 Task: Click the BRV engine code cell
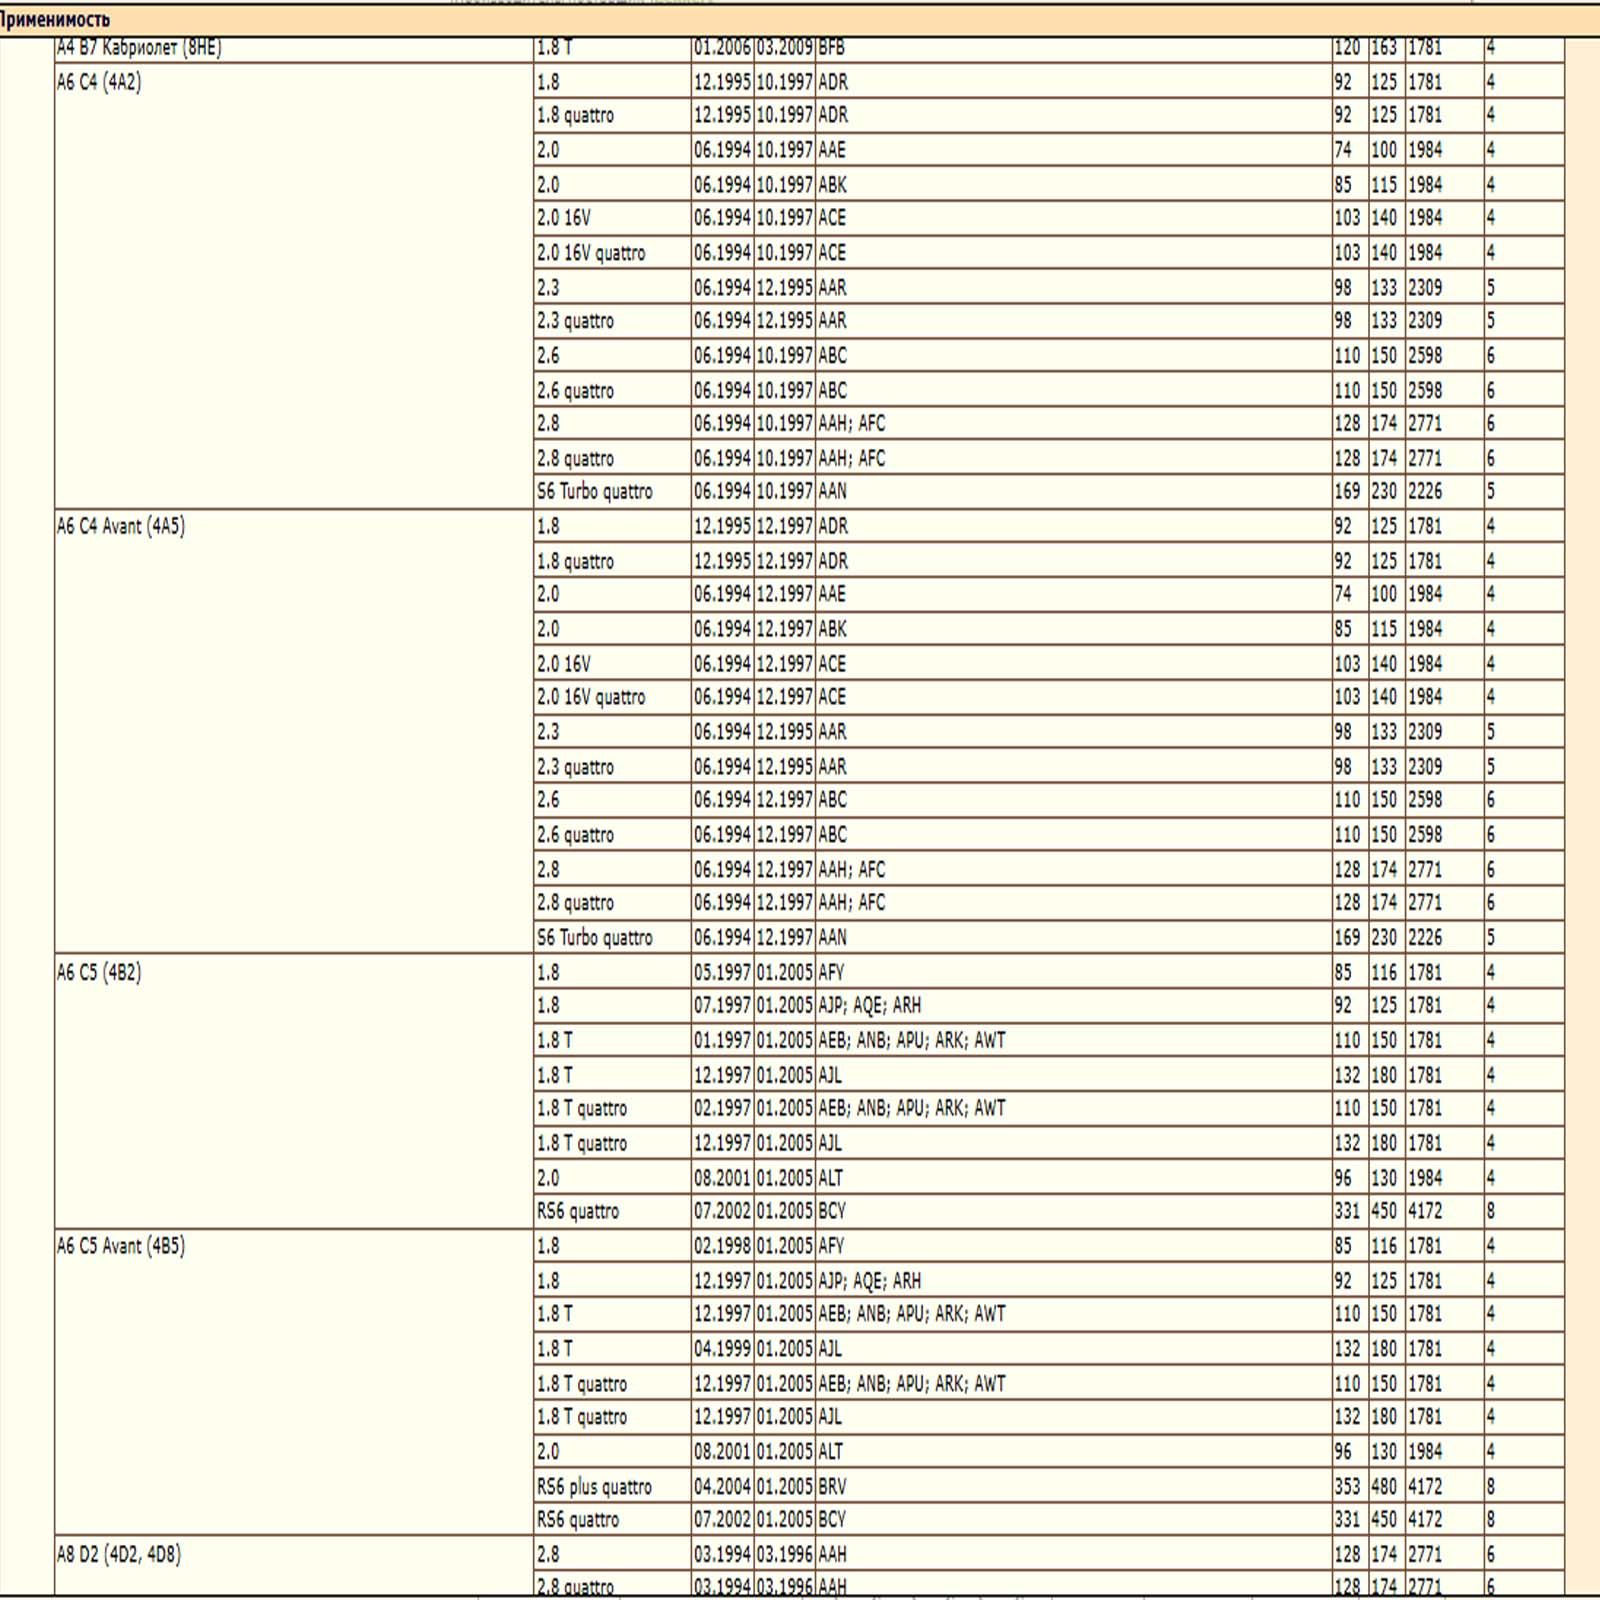pos(832,1487)
